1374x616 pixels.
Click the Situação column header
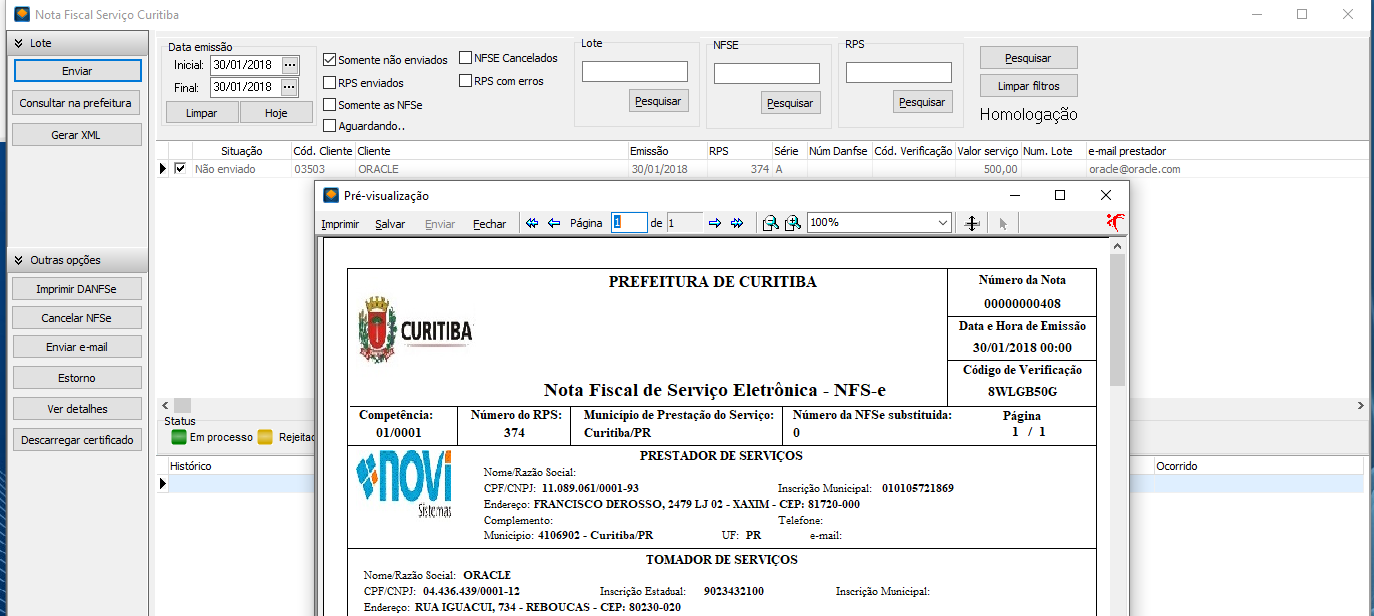(x=241, y=151)
